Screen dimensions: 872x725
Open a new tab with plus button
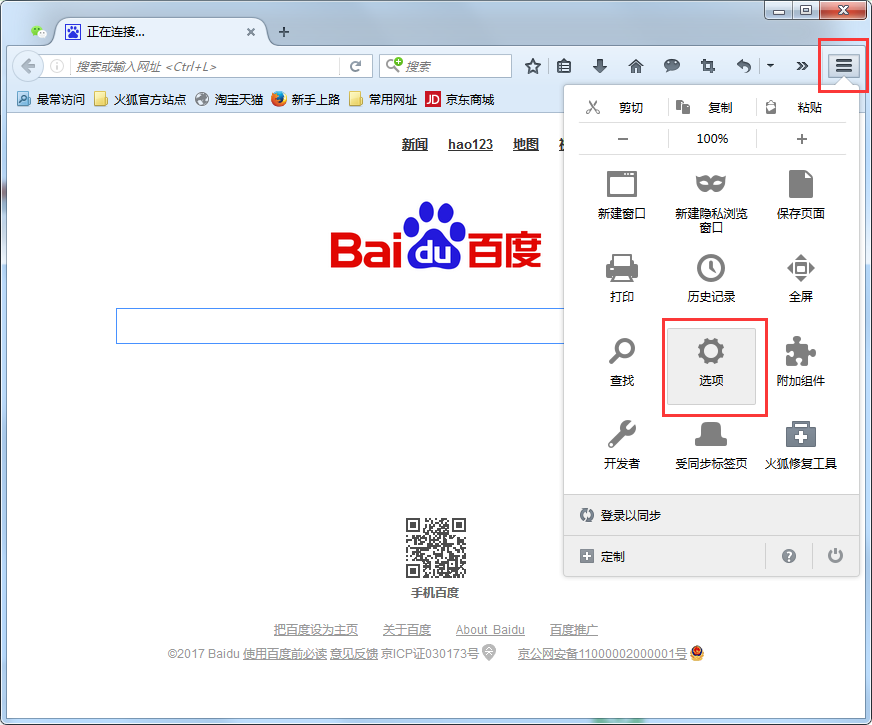coord(284,32)
